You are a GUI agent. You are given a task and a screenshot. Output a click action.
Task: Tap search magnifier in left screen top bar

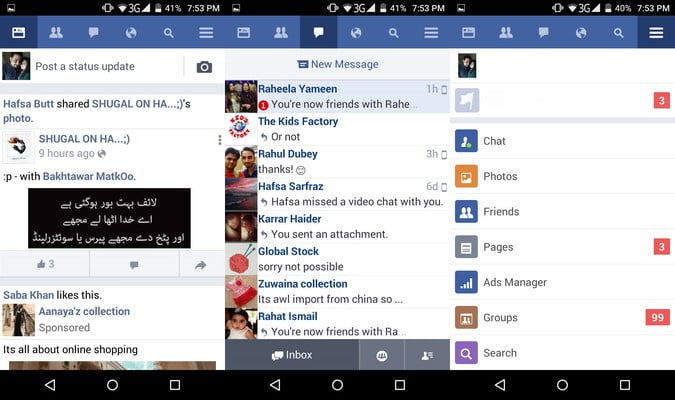pyautogui.click(x=168, y=33)
